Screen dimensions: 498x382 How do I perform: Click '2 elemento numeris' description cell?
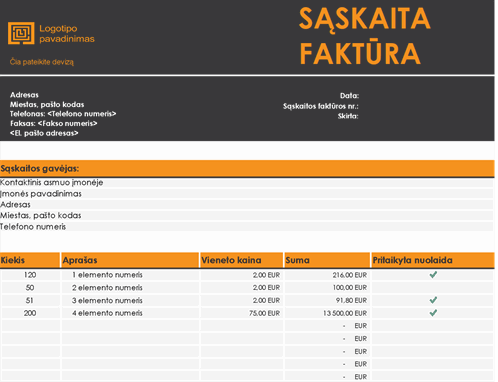130,287
